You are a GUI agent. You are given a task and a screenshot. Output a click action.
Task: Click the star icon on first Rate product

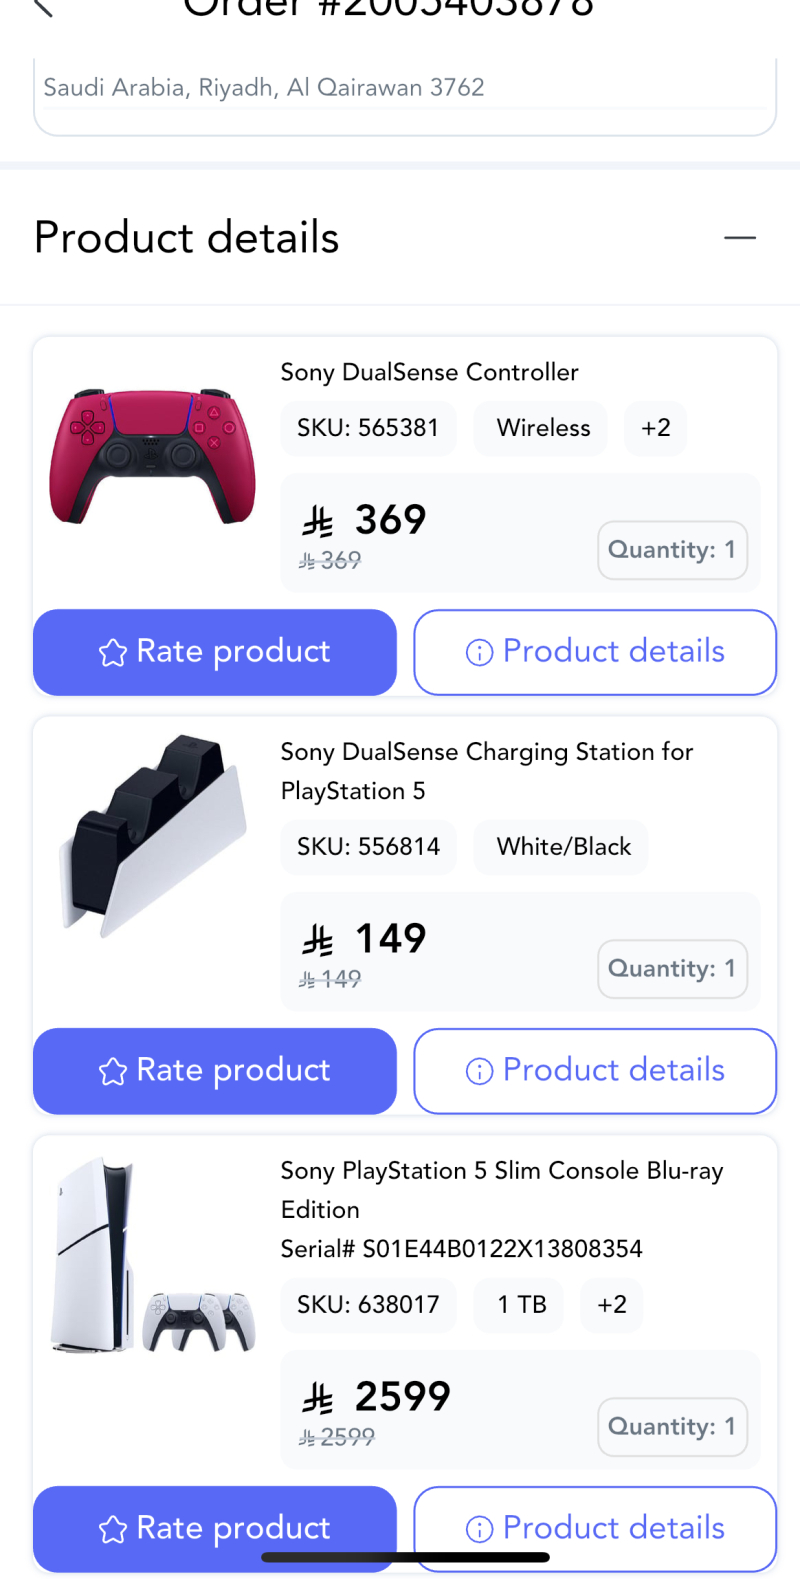(x=113, y=653)
